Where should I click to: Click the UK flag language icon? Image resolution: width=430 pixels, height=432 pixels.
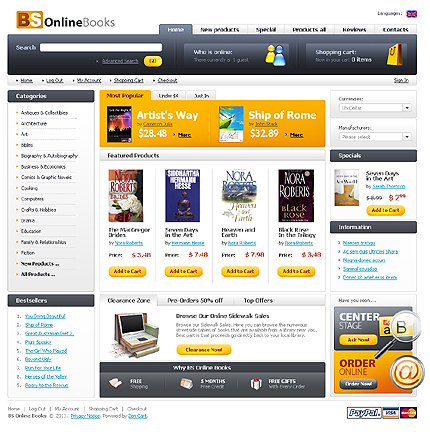412,14
